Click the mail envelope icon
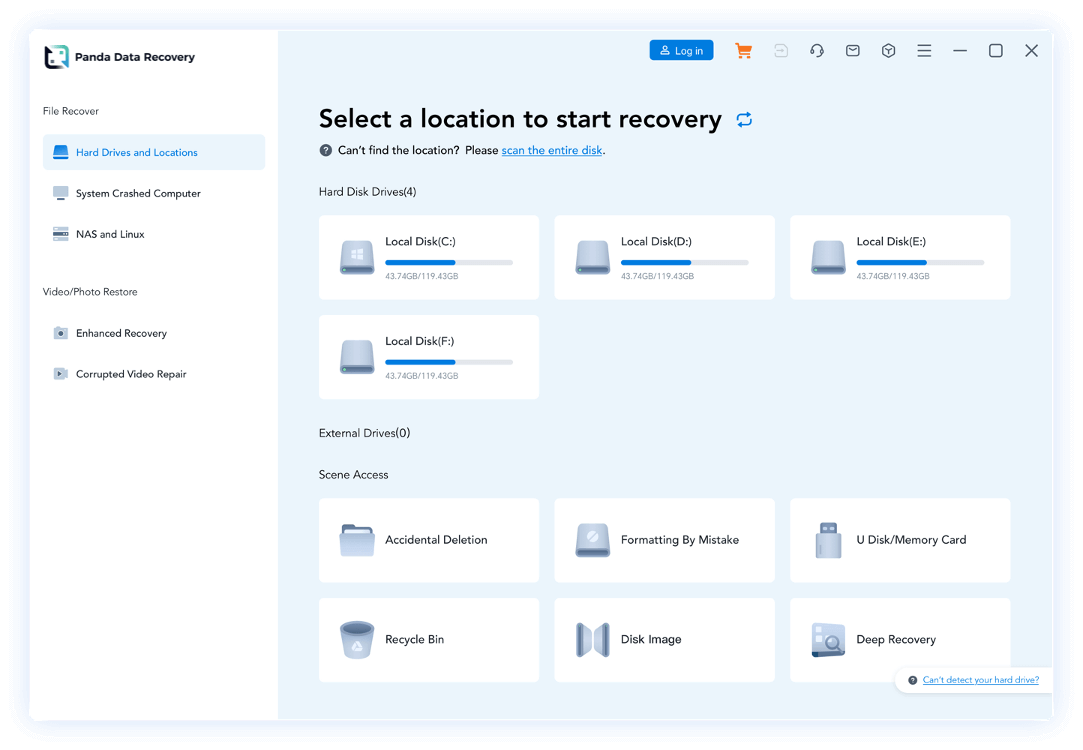1083x750 pixels. pyautogui.click(x=853, y=51)
